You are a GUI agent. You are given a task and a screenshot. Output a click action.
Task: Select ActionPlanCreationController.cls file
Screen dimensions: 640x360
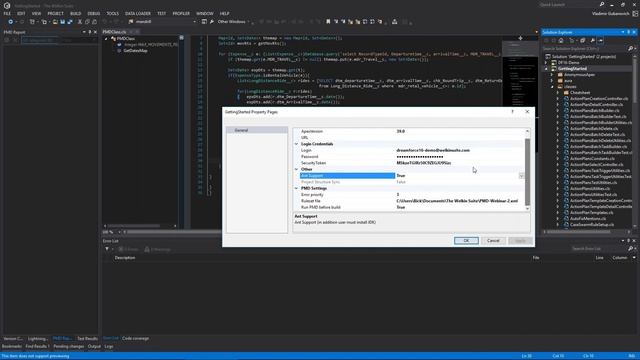pos(599,98)
